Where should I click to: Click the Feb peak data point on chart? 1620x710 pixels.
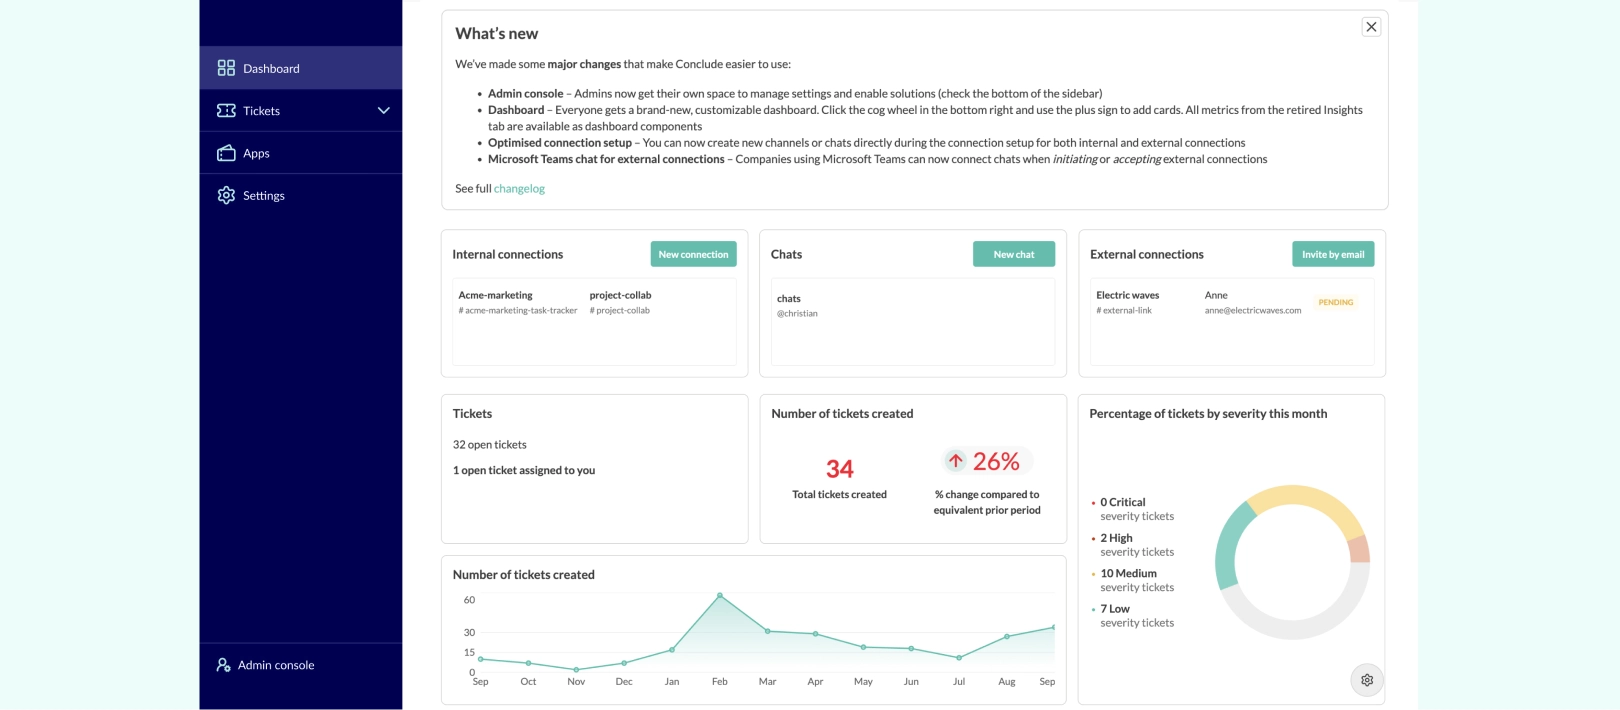pyautogui.click(x=720, y=596)
